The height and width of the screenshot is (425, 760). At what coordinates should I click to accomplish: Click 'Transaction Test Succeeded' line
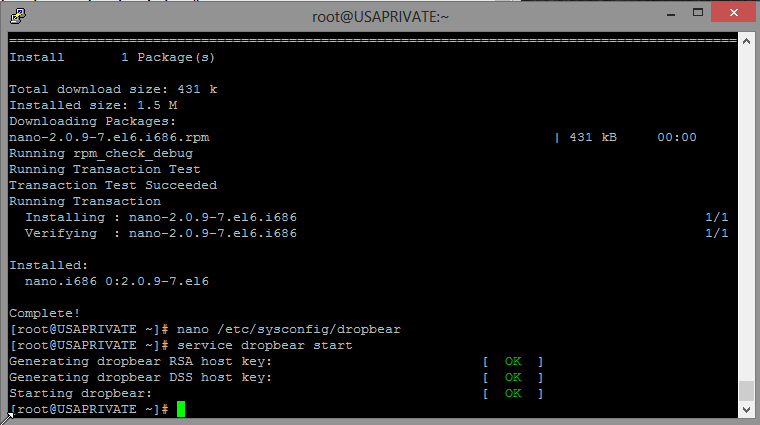click(113, 185)
